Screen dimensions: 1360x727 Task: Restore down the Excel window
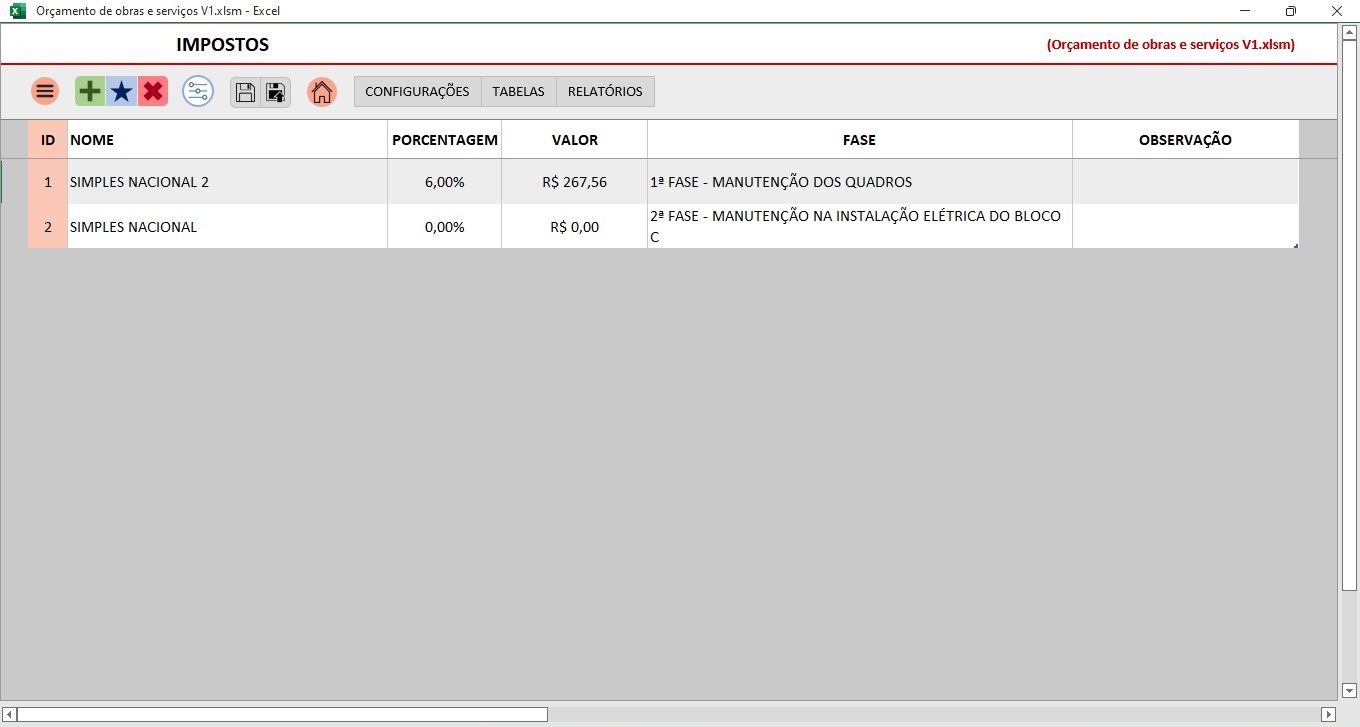click(x=1291, y=11)
